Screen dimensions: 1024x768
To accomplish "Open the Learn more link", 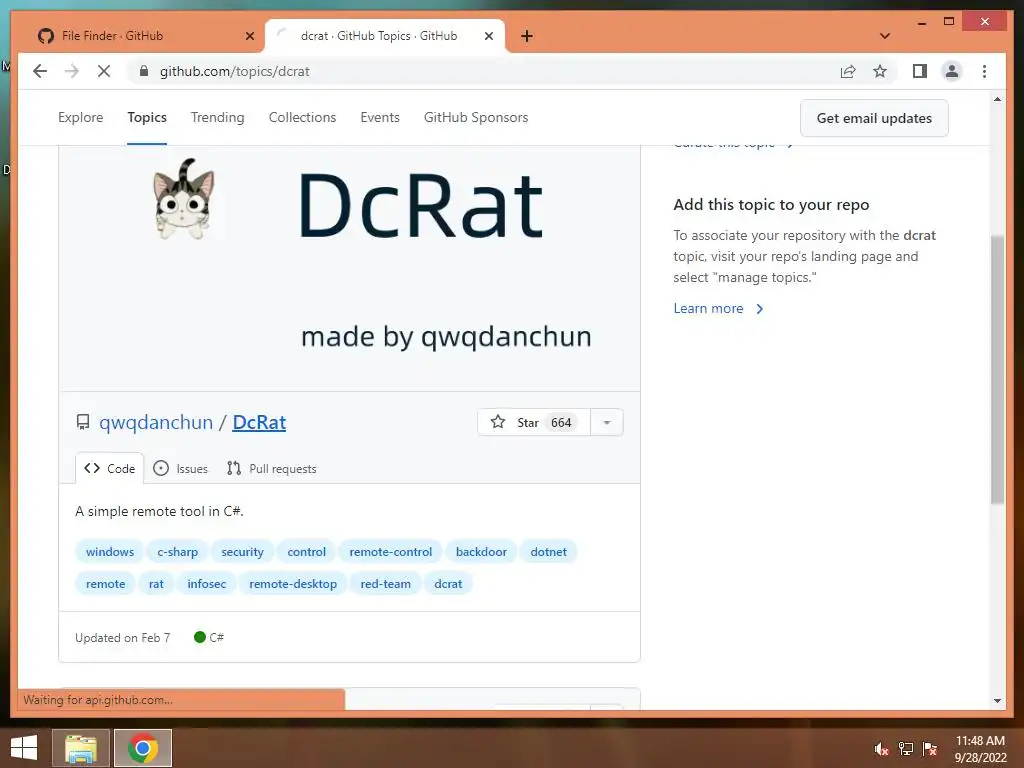I will pos(718,308).
